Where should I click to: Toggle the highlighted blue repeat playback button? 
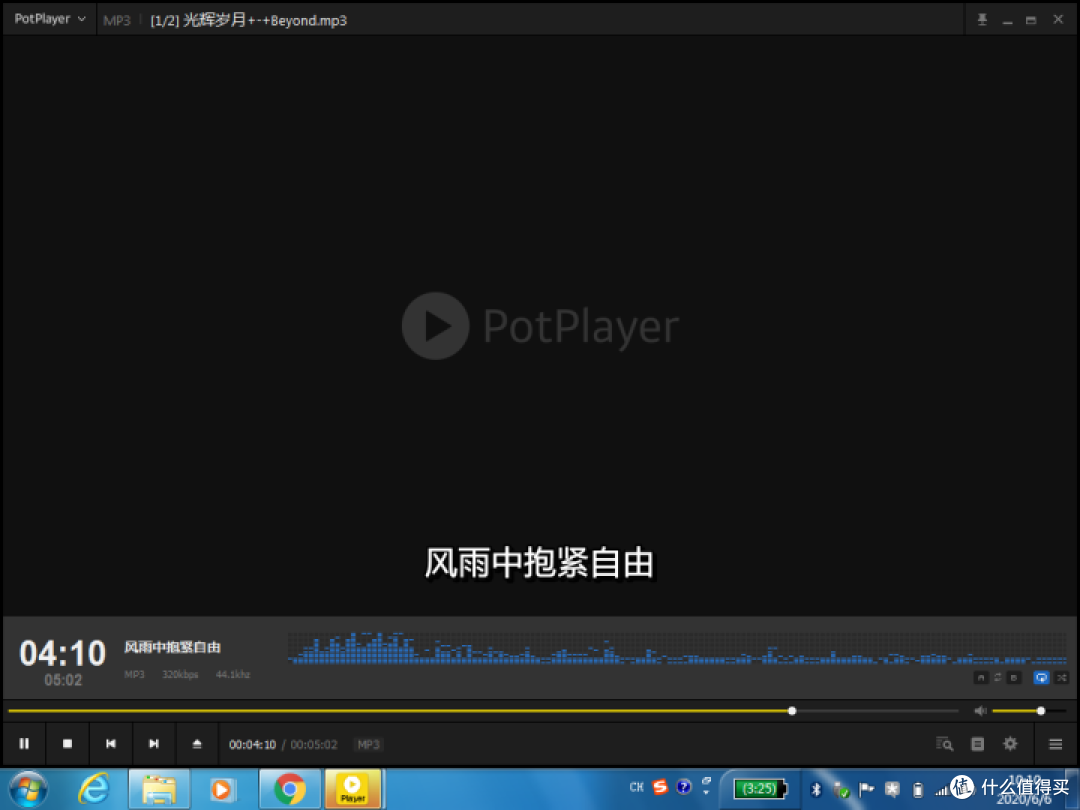coord(1041,678)
